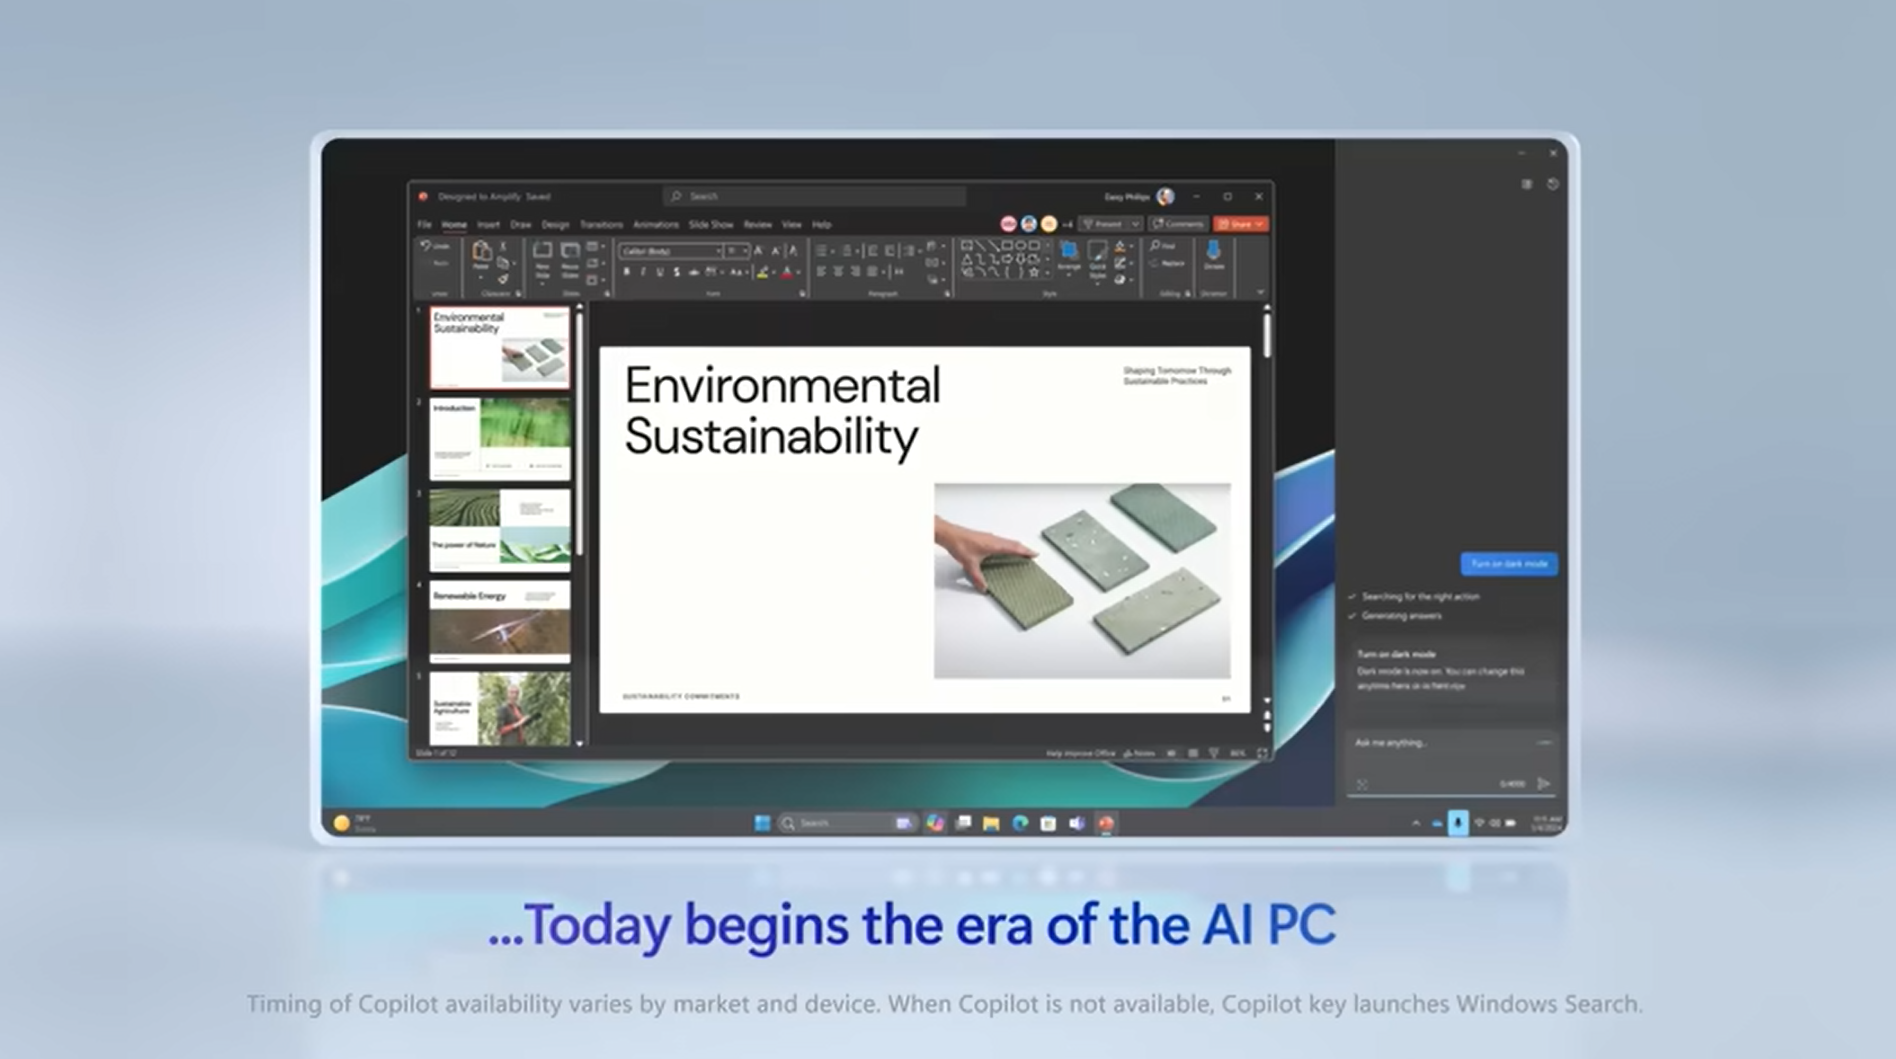Open Microsoft Store from the taskbar

tap(1048, 823)
